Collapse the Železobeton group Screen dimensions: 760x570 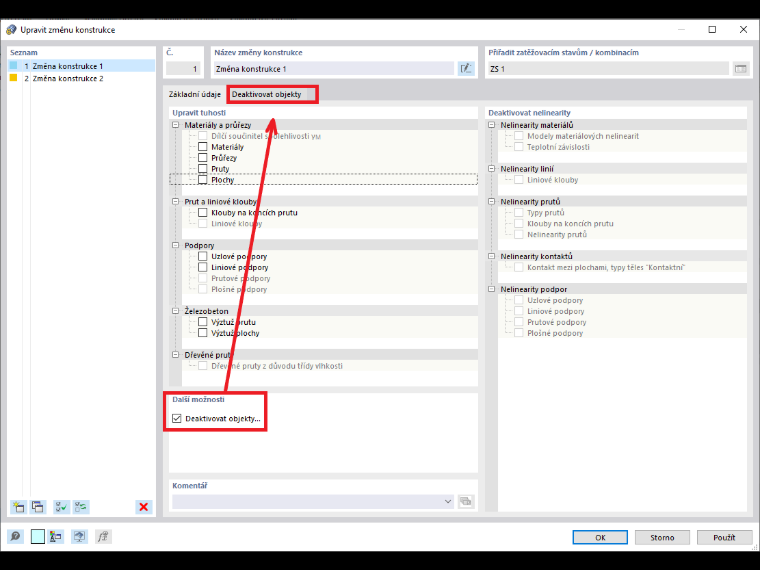coord(175,311)
